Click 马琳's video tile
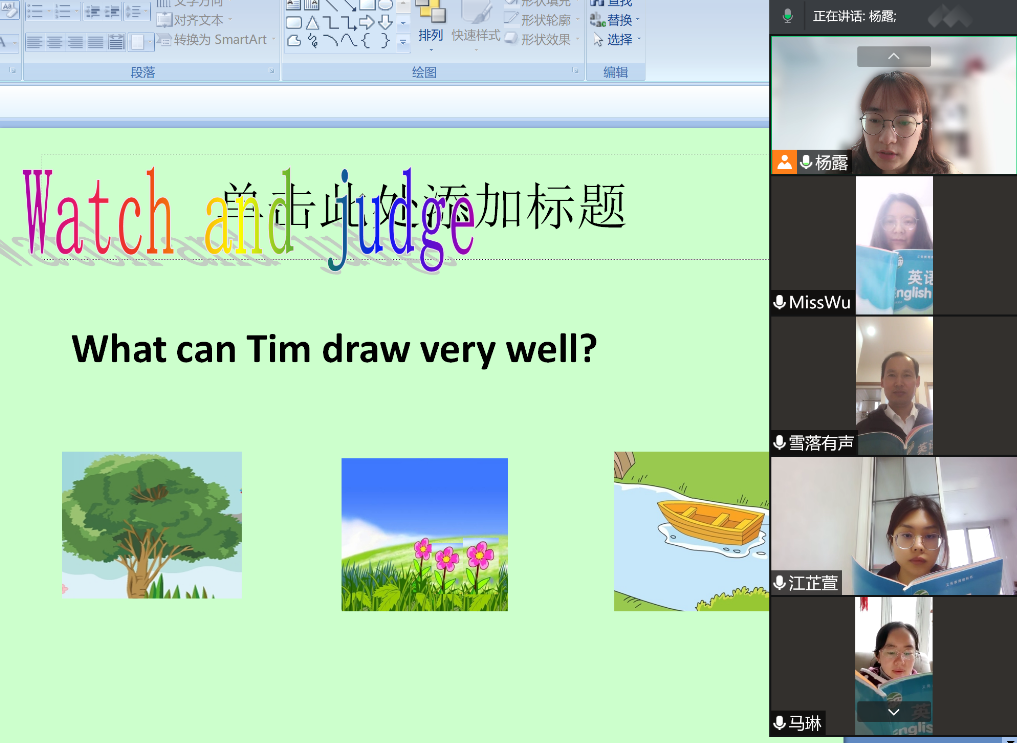The width and height of the screenshot is (1017, 743). tap(894, 666)
